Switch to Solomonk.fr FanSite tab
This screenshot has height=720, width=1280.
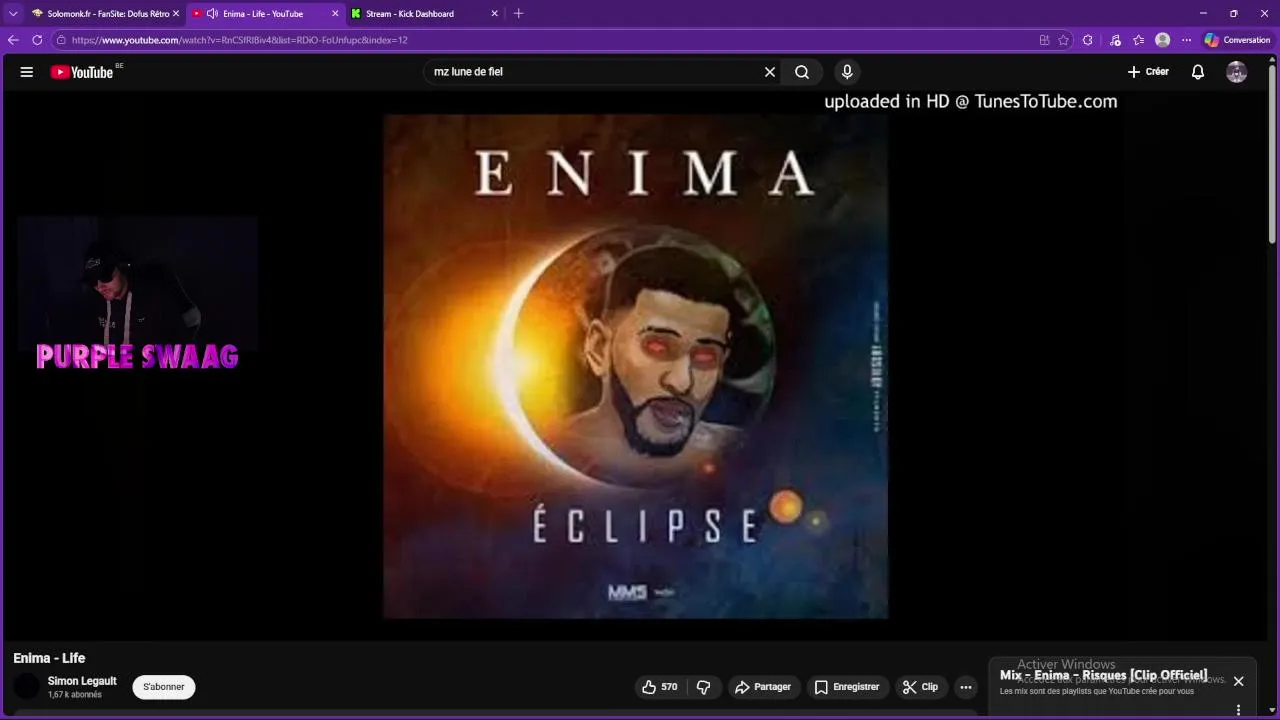[104, 14]
